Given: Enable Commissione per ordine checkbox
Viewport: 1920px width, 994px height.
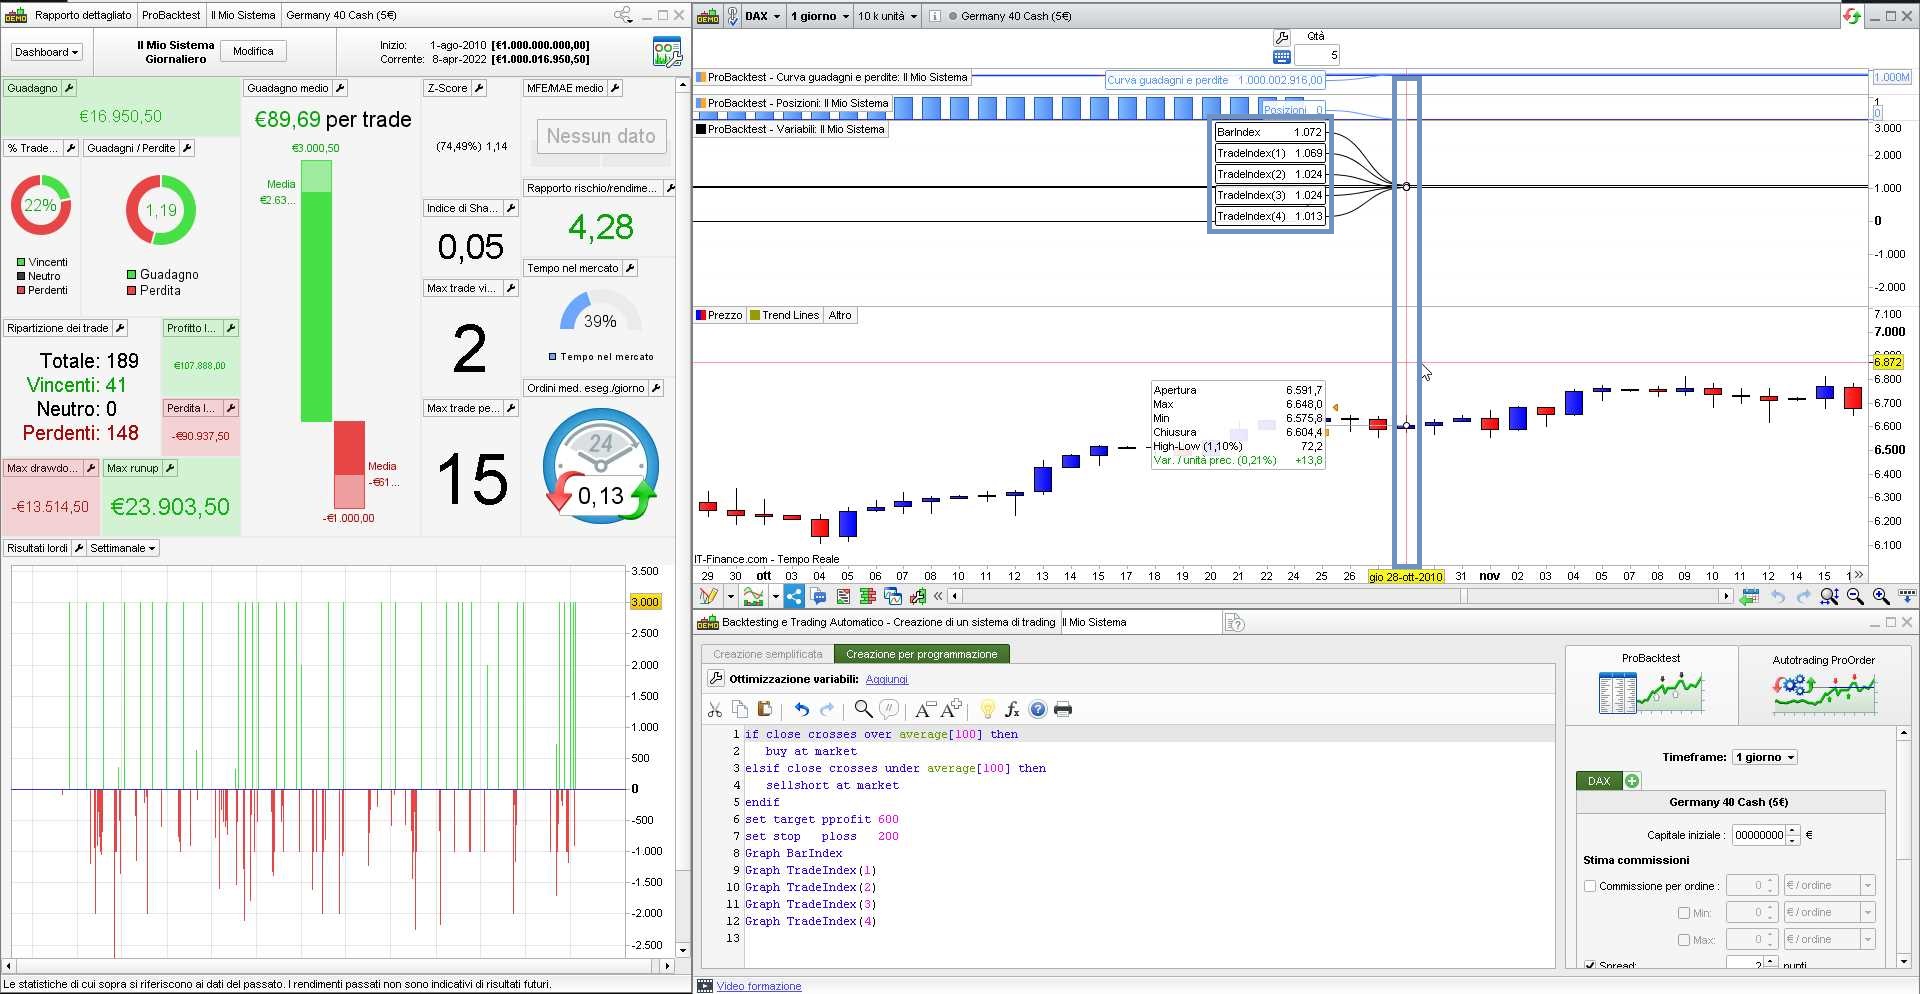Looking at the screenshot, I should coord(1590,886).
